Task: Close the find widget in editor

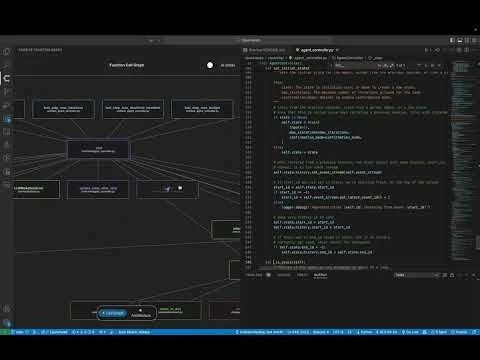Action: coord(439,66)
